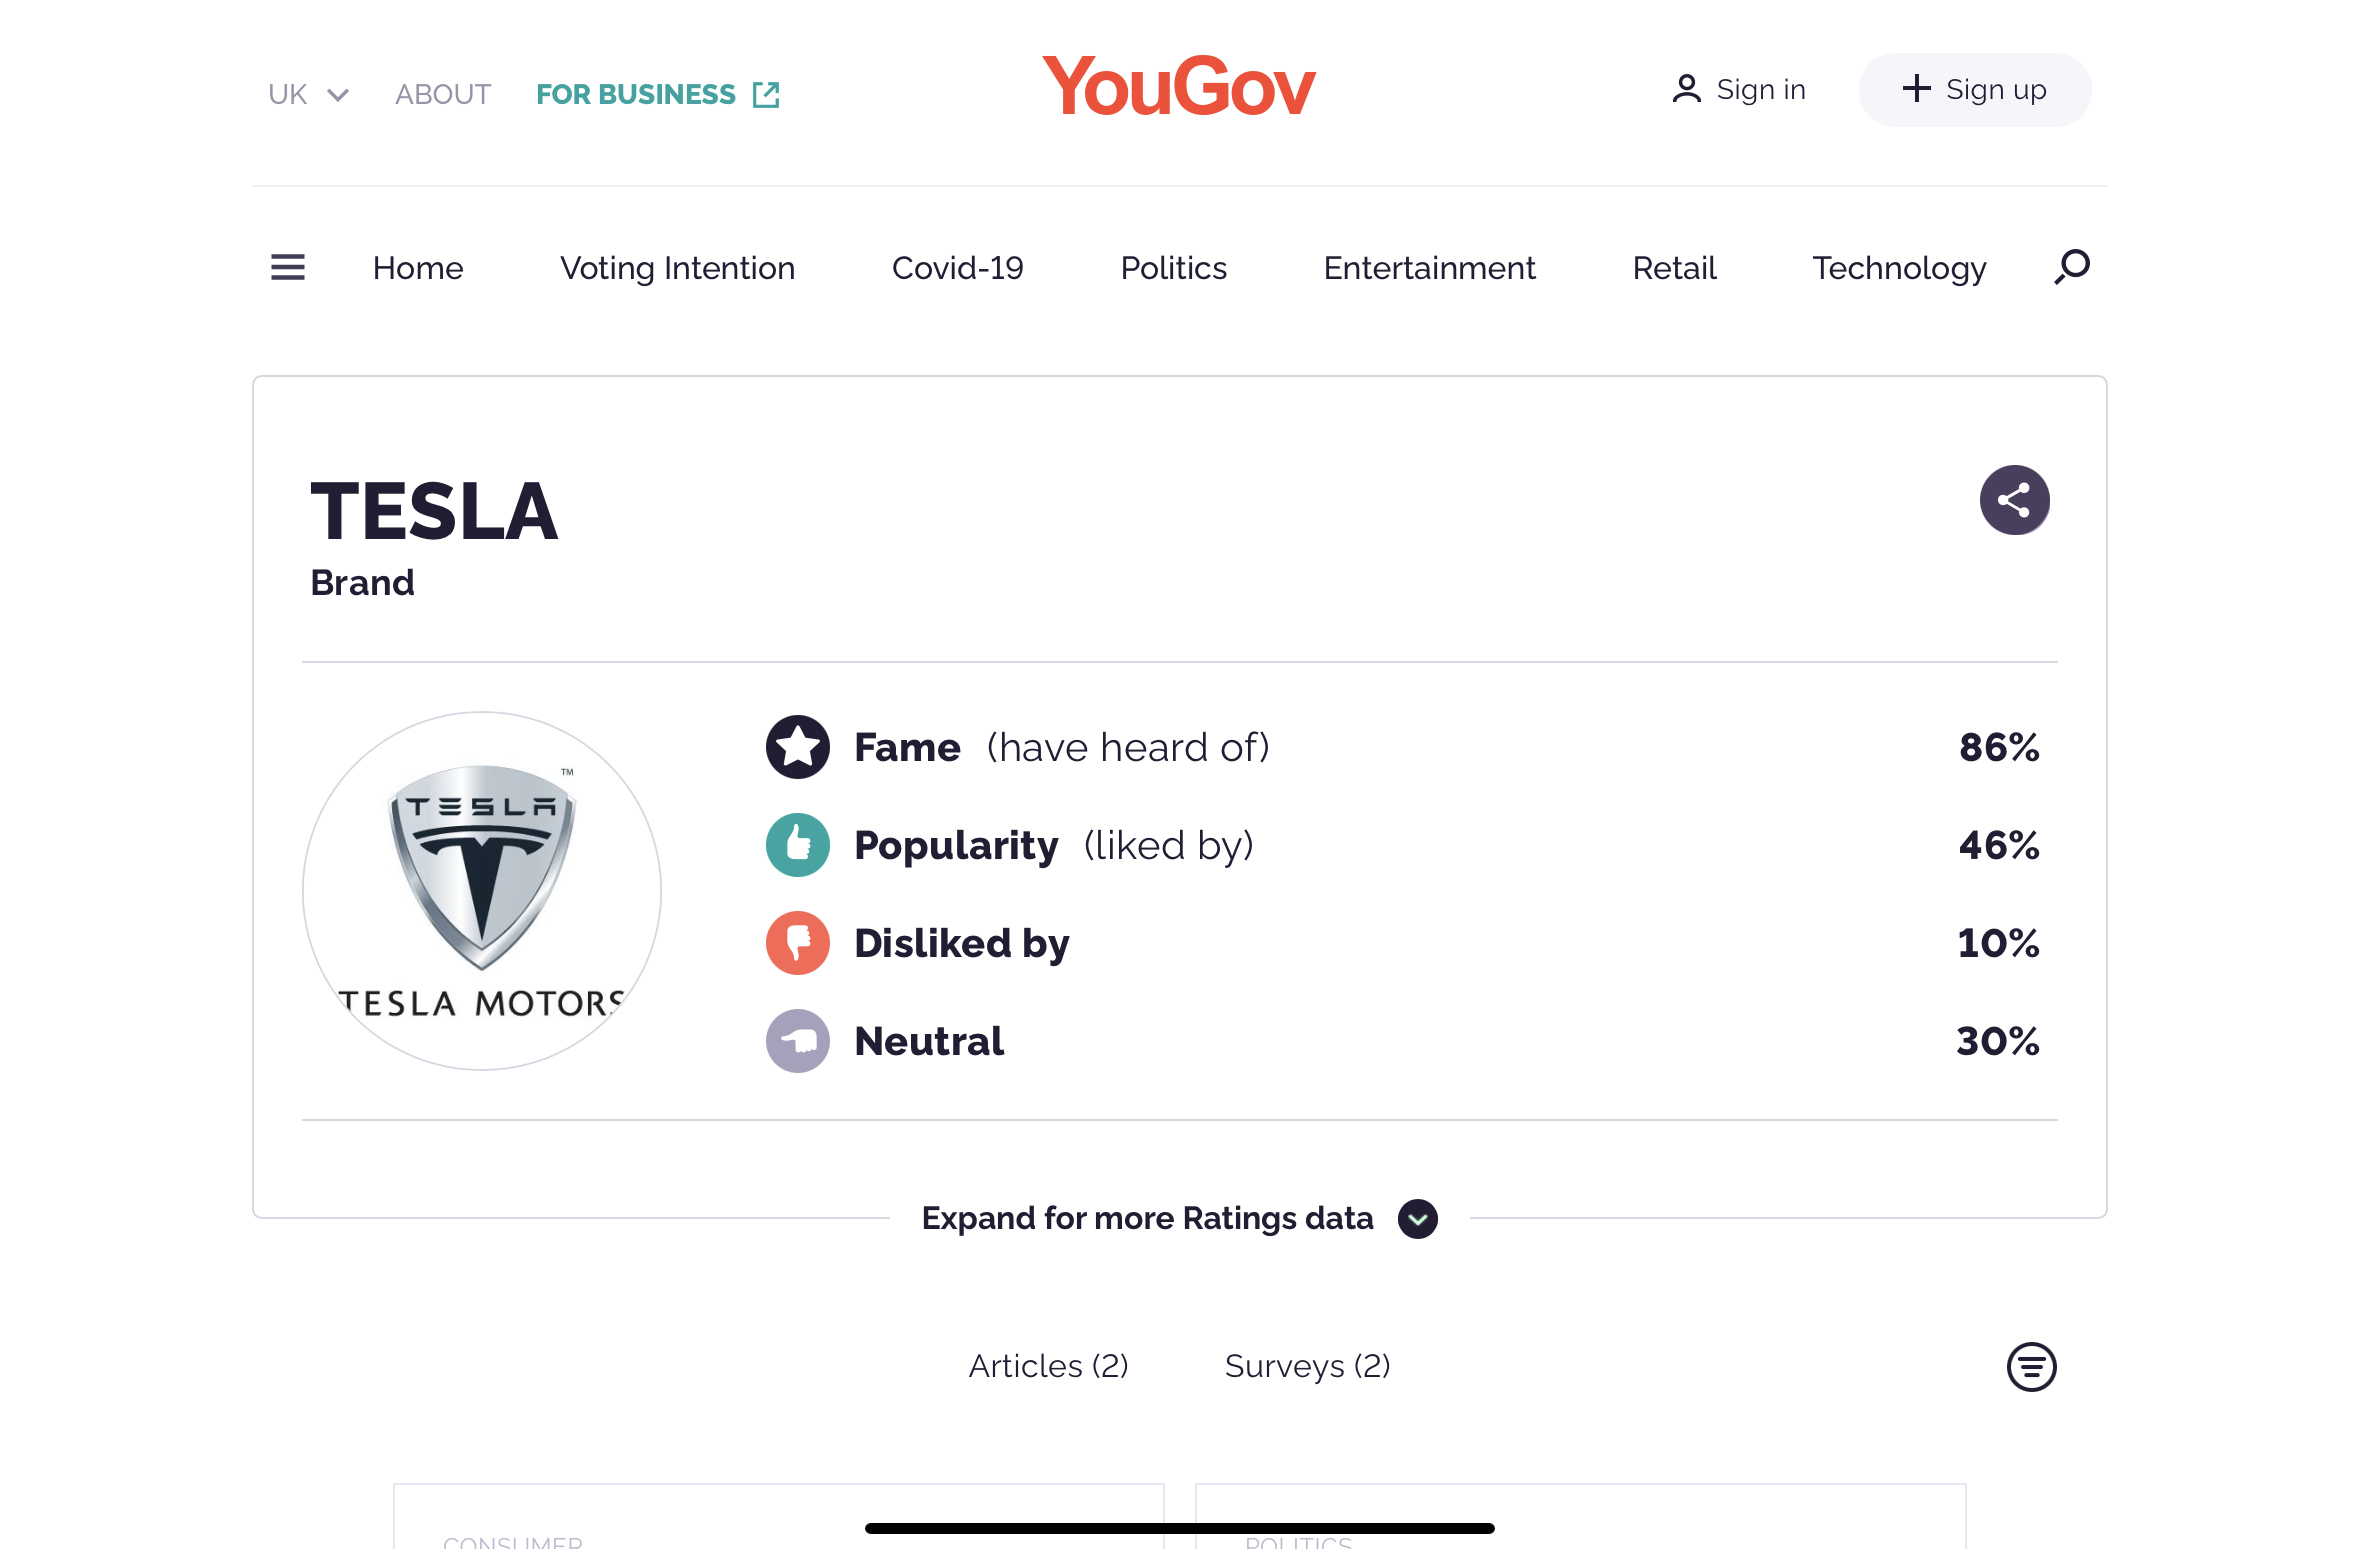
Task: Open the UK country dropdown
Action: (x=308, y=94)
